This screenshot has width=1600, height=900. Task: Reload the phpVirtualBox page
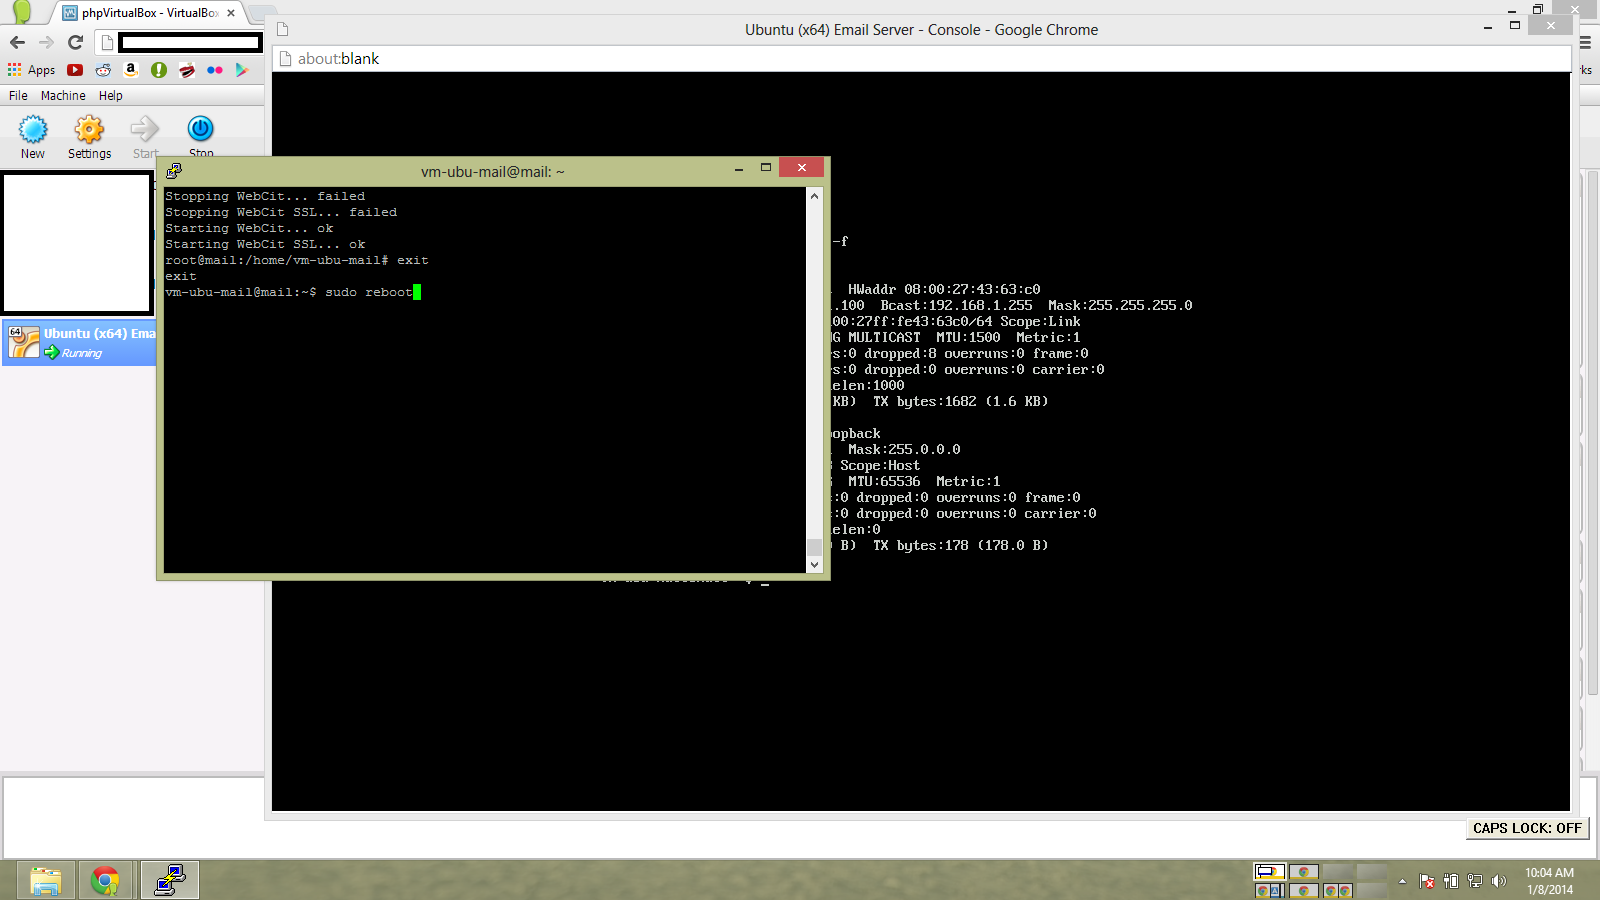tap(75, 42)
